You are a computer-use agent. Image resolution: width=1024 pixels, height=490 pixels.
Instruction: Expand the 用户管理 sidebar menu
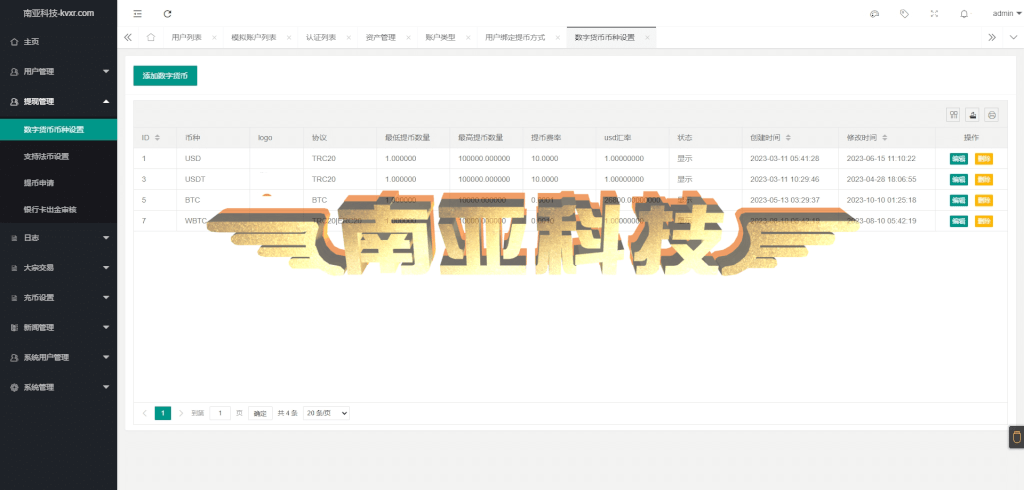click(x=58, y=71)
